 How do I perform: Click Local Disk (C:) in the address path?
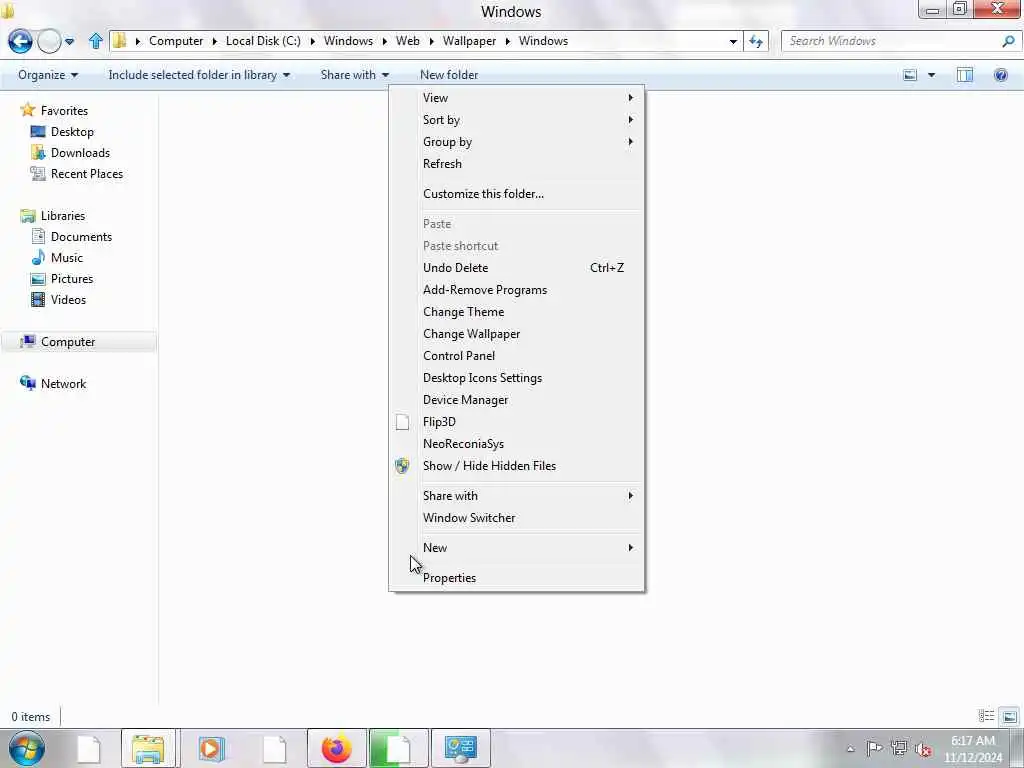pos(263,41)
